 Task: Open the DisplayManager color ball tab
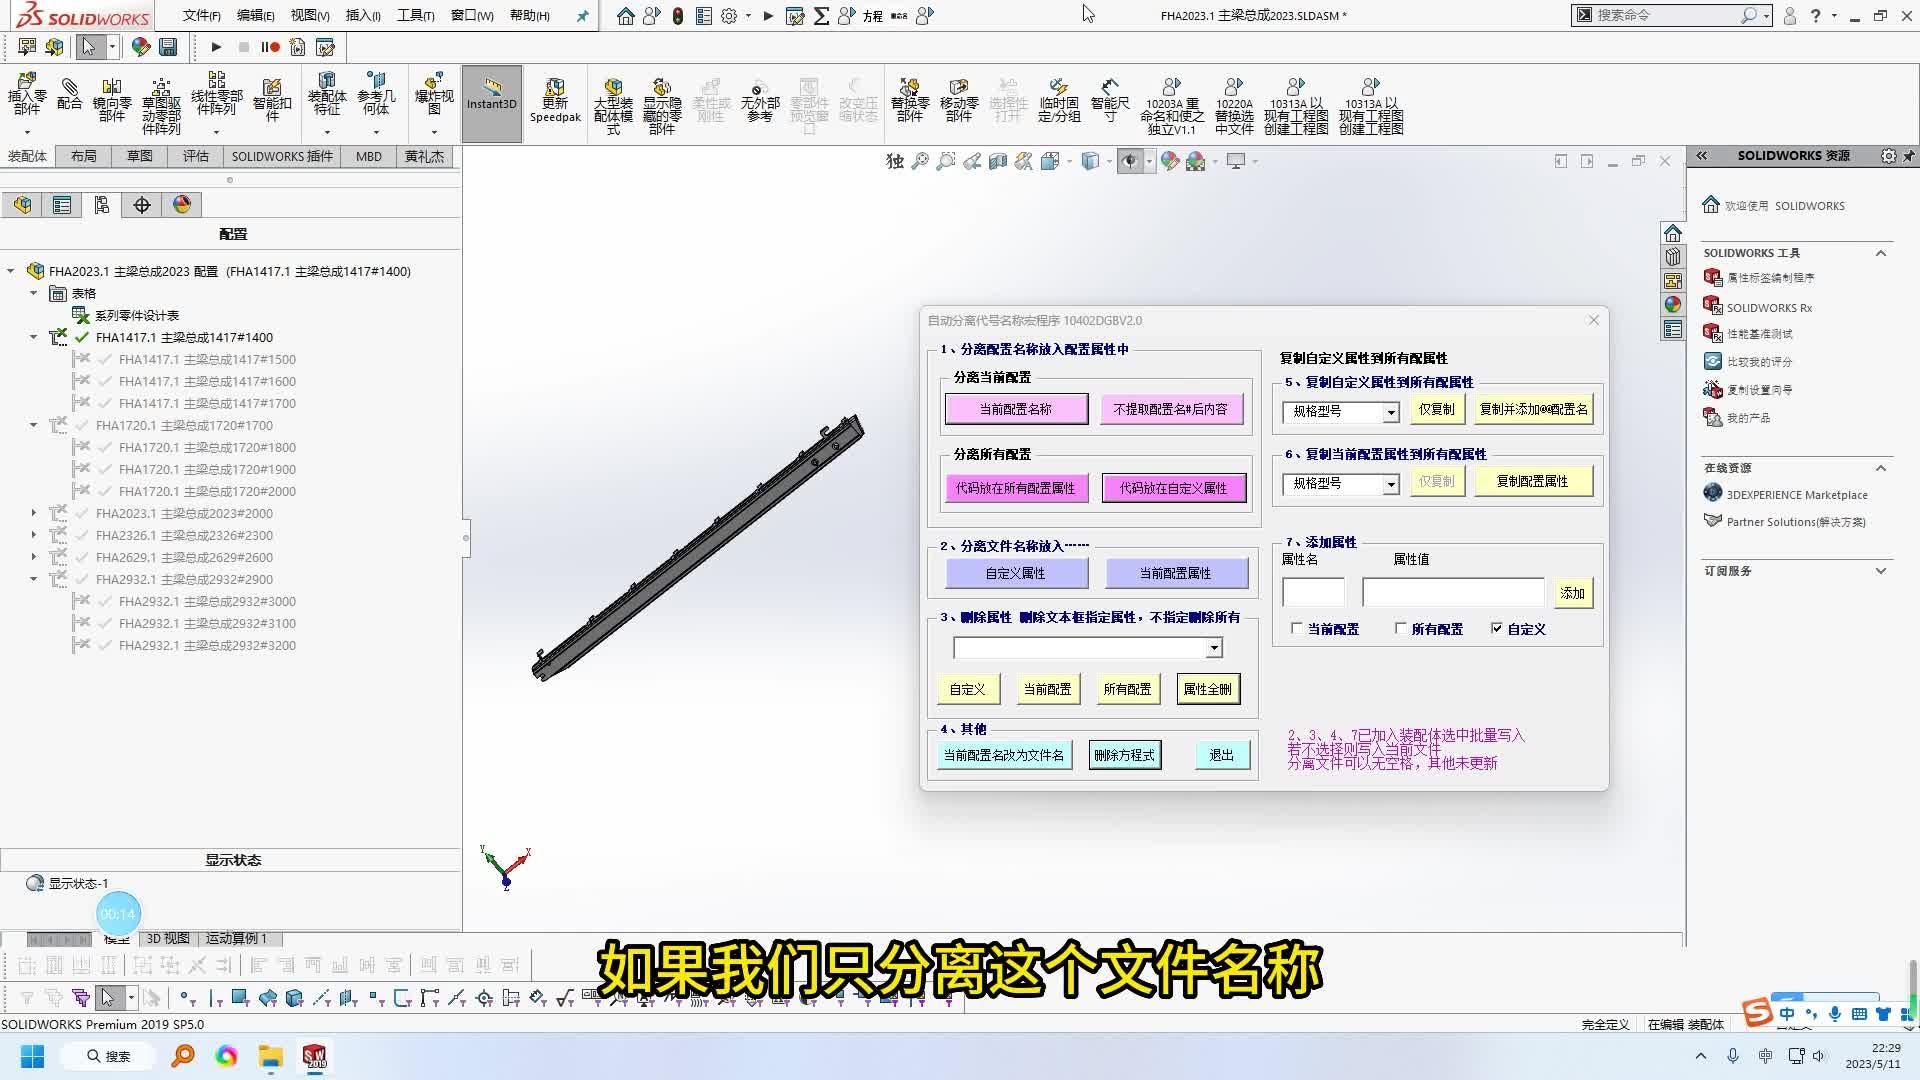(x=182, y=205)
